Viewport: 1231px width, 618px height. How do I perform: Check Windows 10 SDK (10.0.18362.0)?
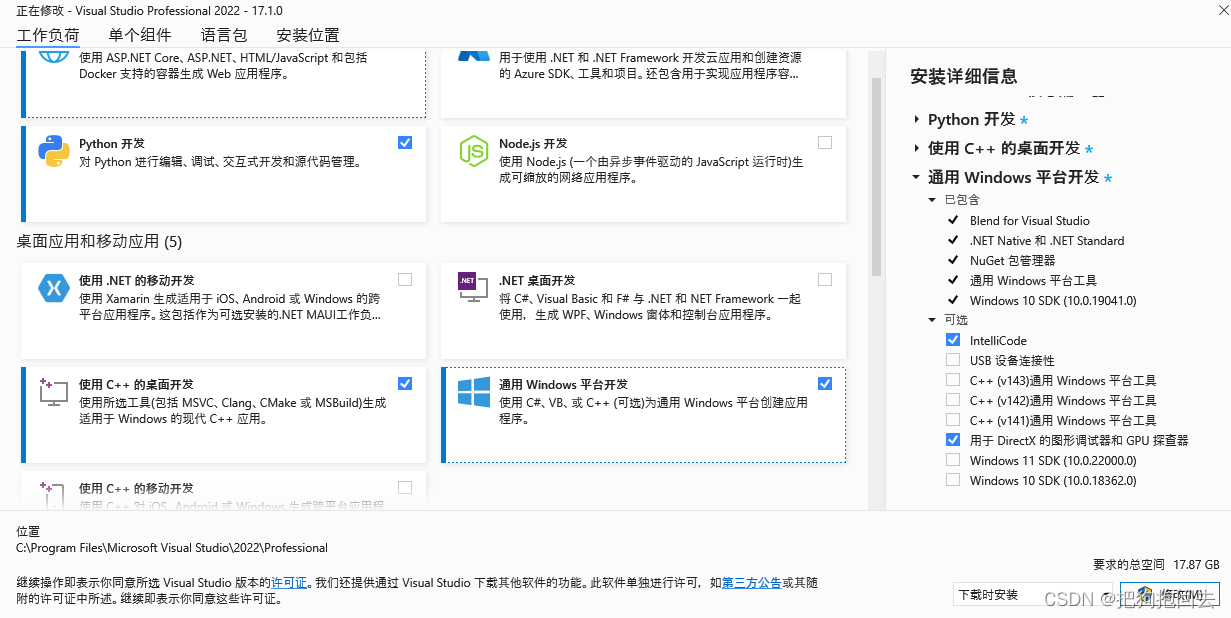point(953,480)
